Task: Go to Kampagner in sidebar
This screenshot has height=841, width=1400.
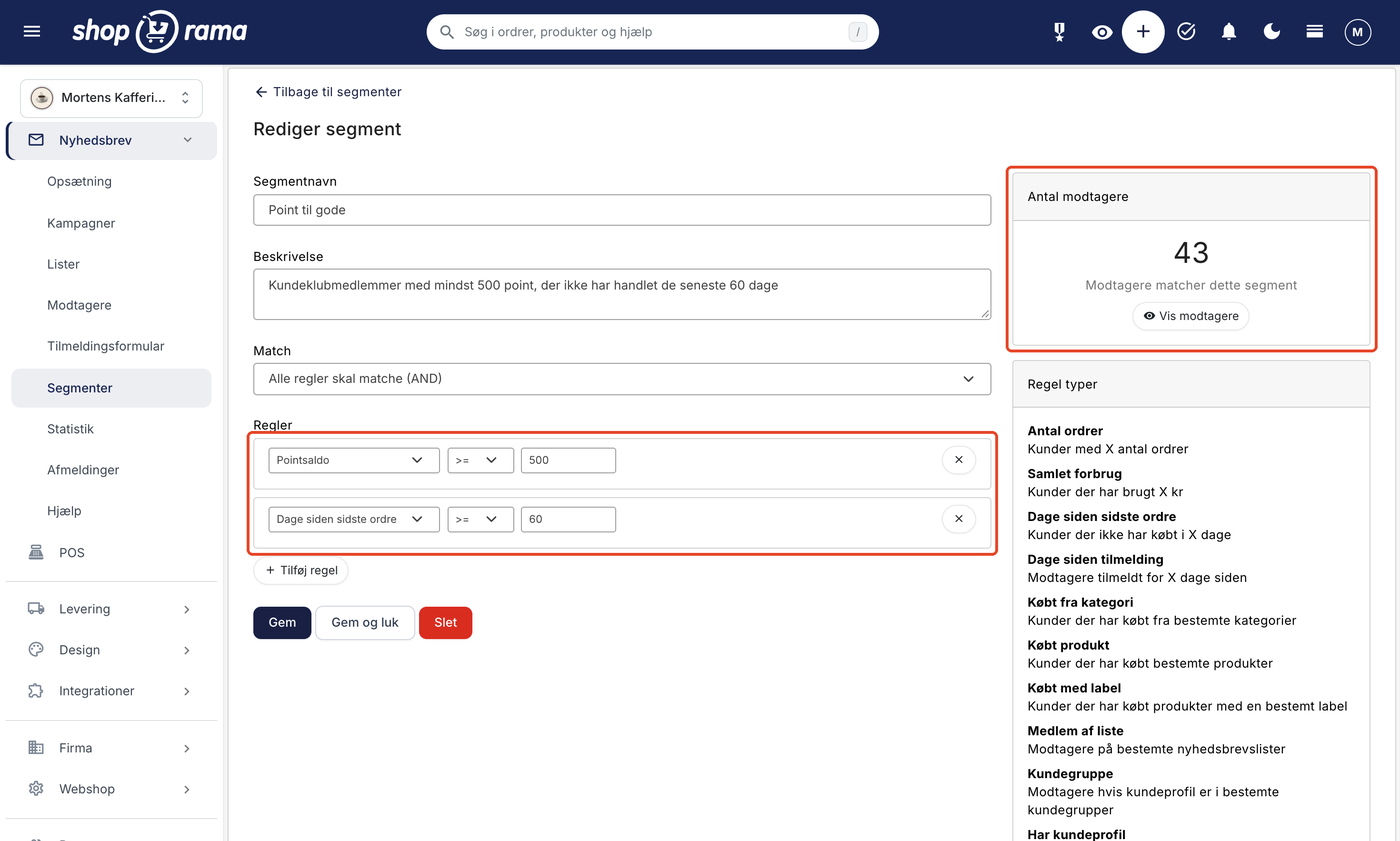Action: tap(81, 223)
